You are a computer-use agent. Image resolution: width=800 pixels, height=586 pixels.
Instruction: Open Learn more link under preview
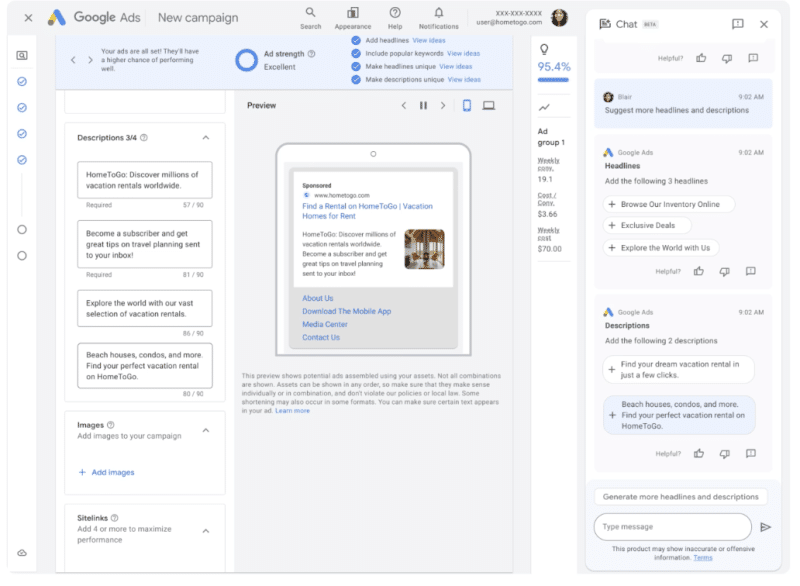292,411
